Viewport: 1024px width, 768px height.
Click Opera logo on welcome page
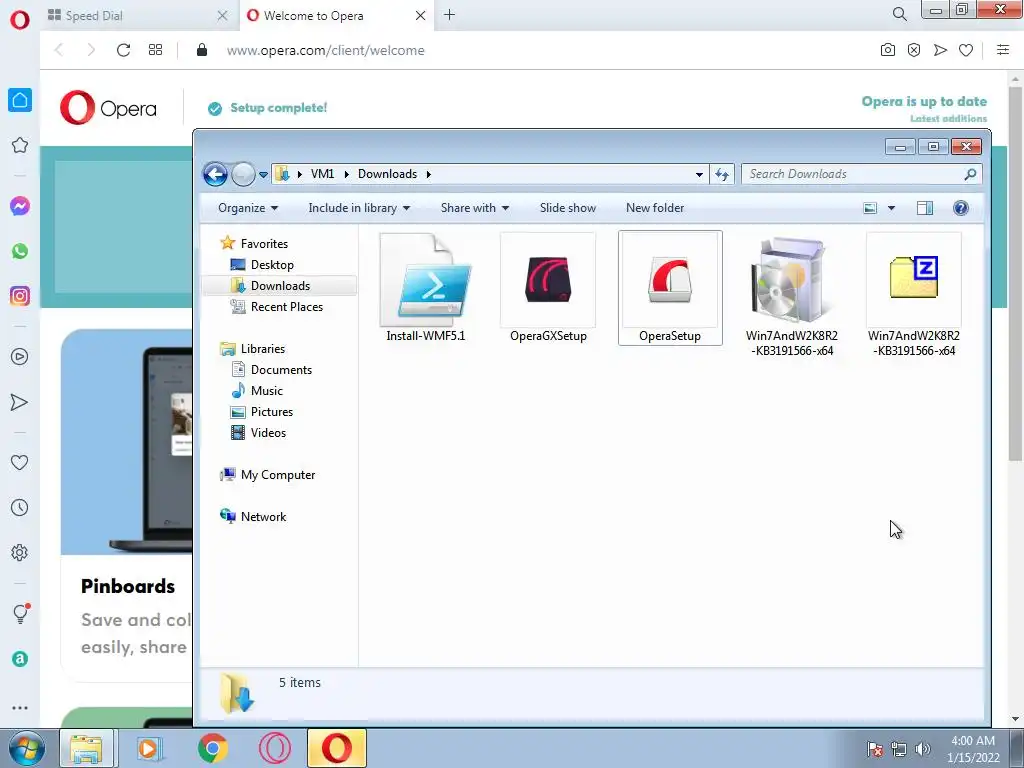pos(108,108)
